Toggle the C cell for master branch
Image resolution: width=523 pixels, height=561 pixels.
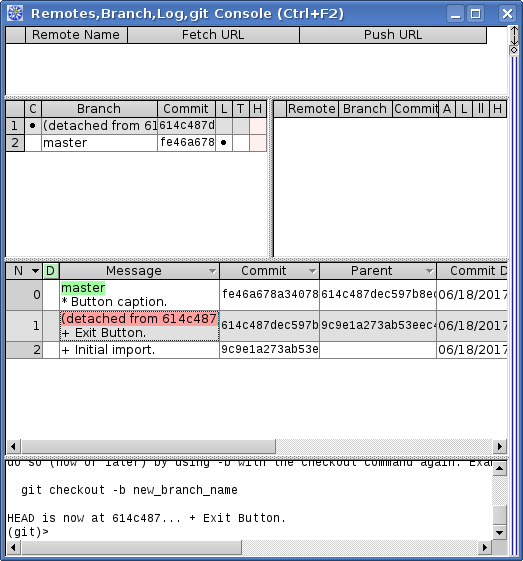click(33, 143)
